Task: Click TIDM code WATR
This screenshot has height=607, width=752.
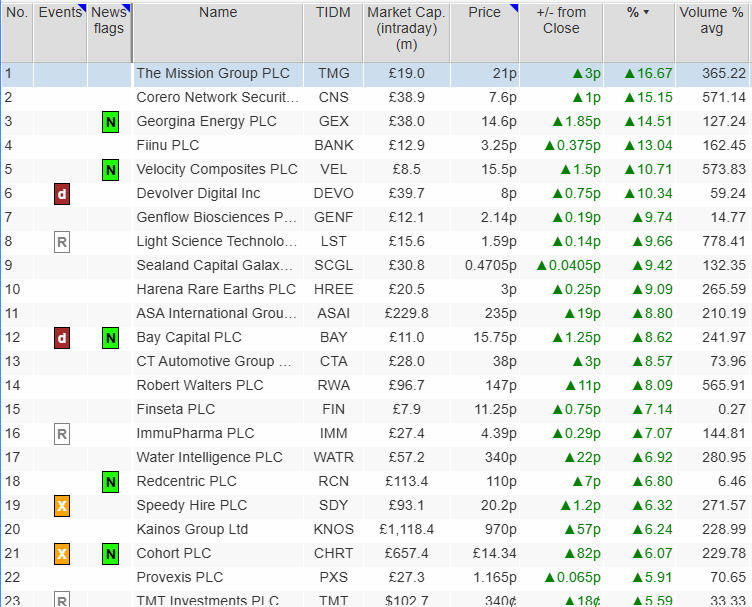Action: [x=333, y=457]
